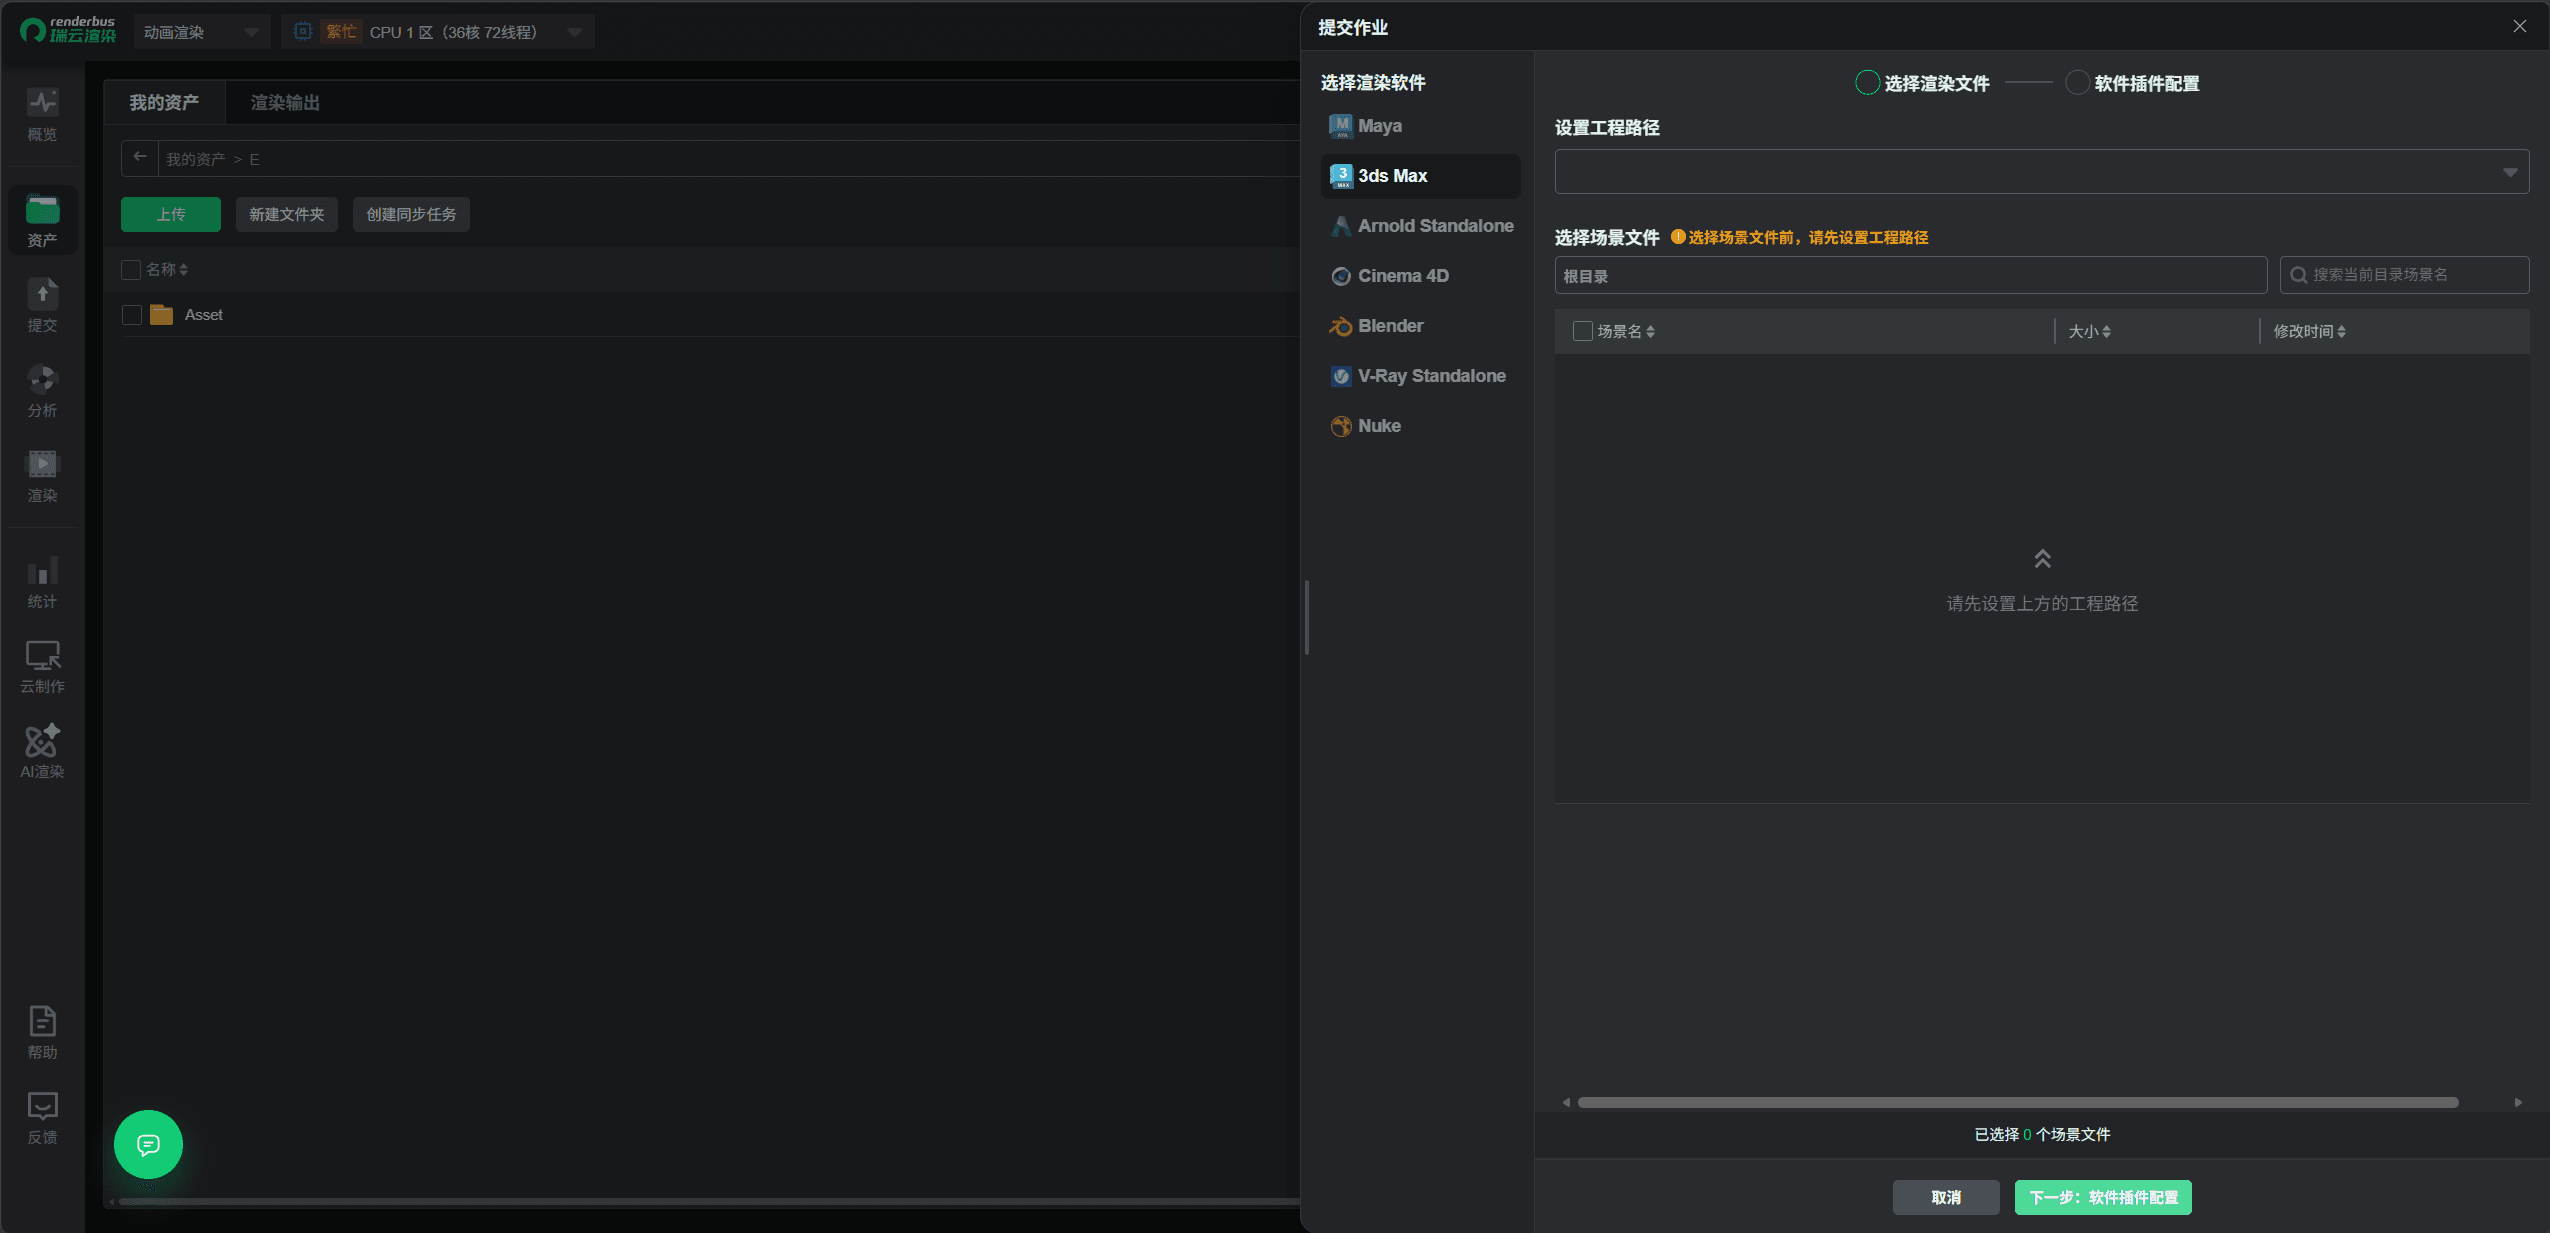Choose Nuke as render software
The height and width of the screenshot is (1233, 2550).
1420,426
